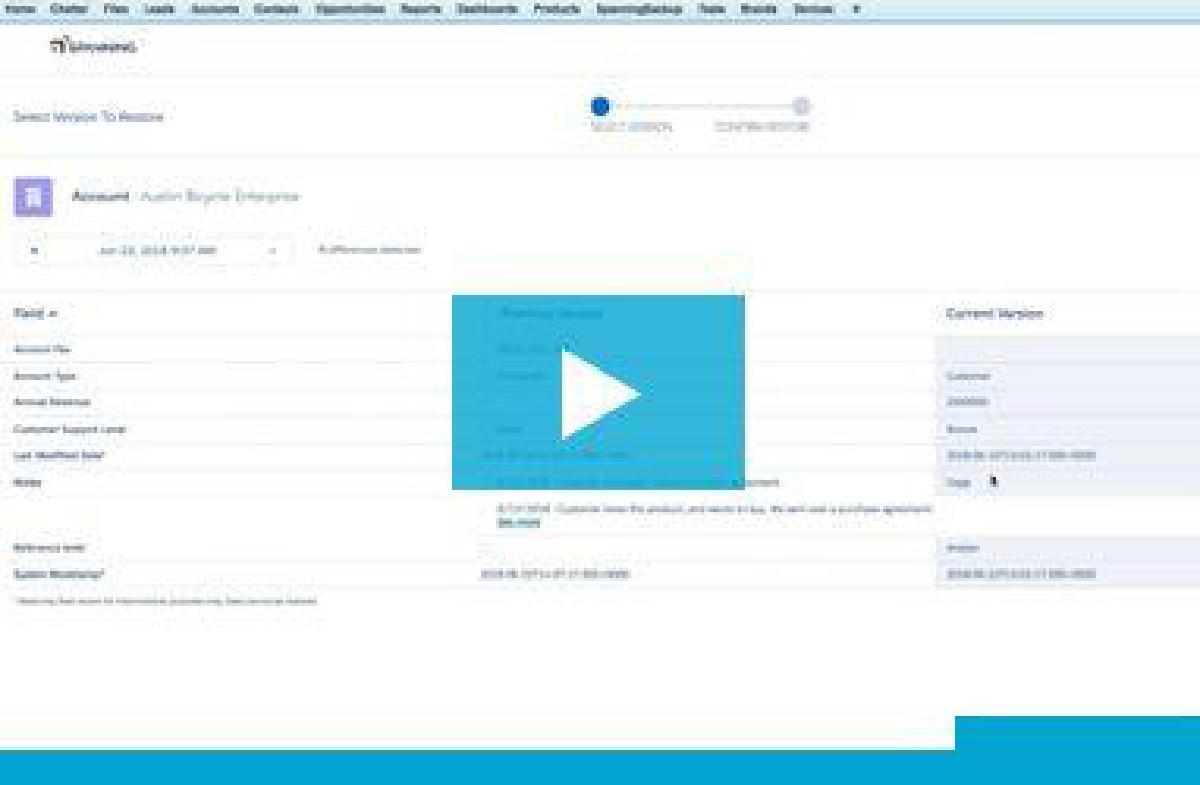This screenshot has width=1200, height=785.
Task: Click the Current Version column header
Action: tap(994, 314)
